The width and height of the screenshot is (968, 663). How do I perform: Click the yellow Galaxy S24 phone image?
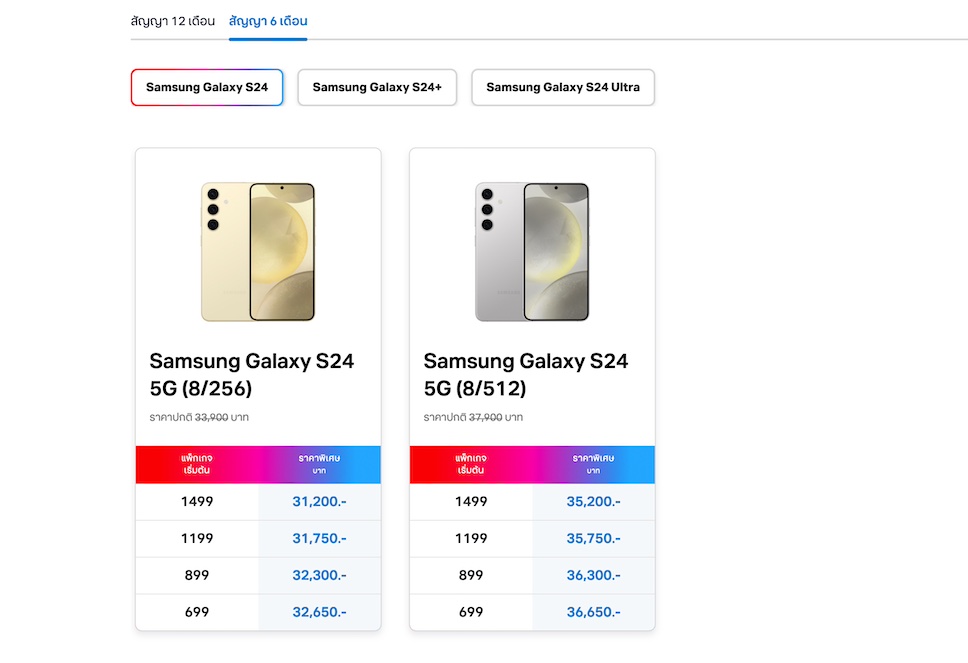point(258,252)
